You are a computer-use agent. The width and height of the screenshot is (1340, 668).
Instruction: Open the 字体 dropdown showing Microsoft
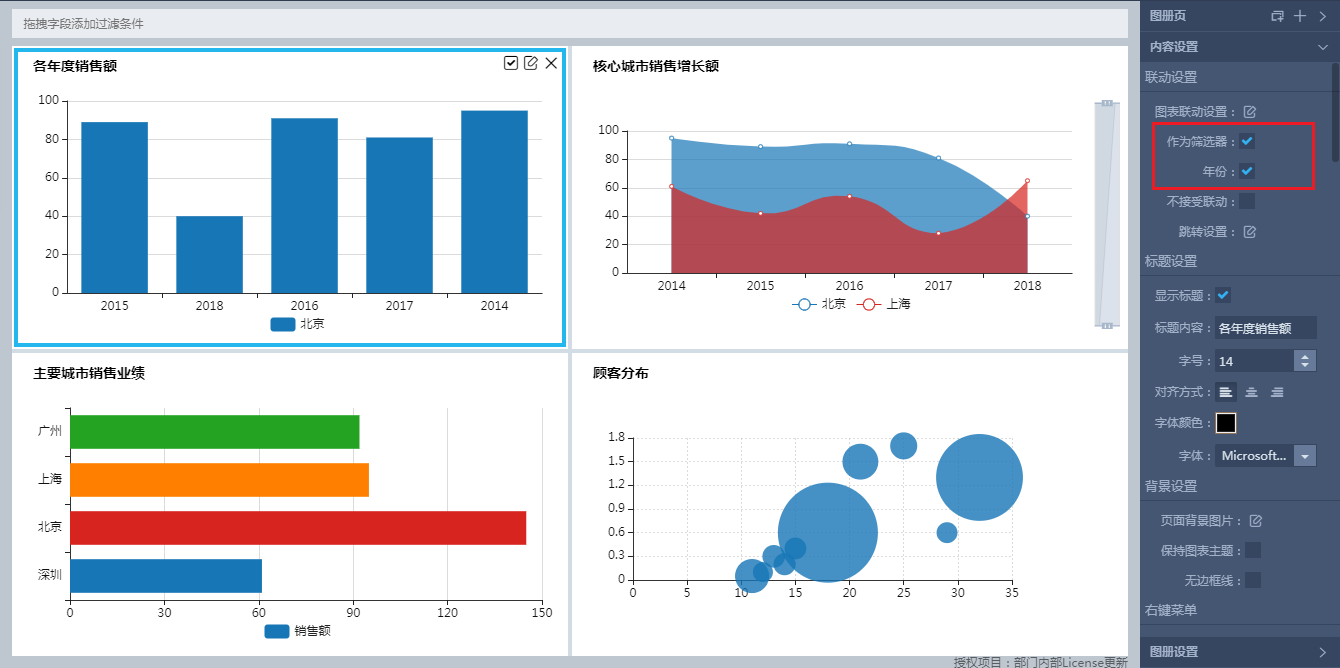click(x=1266, y=456)
